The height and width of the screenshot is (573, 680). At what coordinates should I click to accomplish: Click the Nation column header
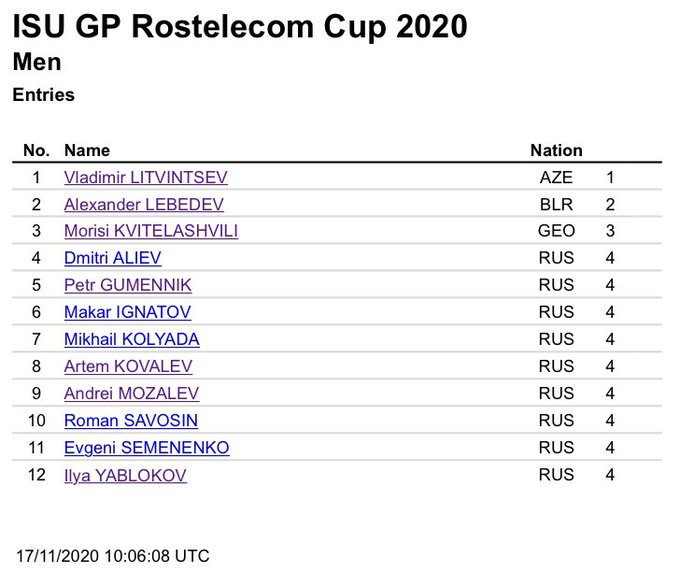pos(556,151)
